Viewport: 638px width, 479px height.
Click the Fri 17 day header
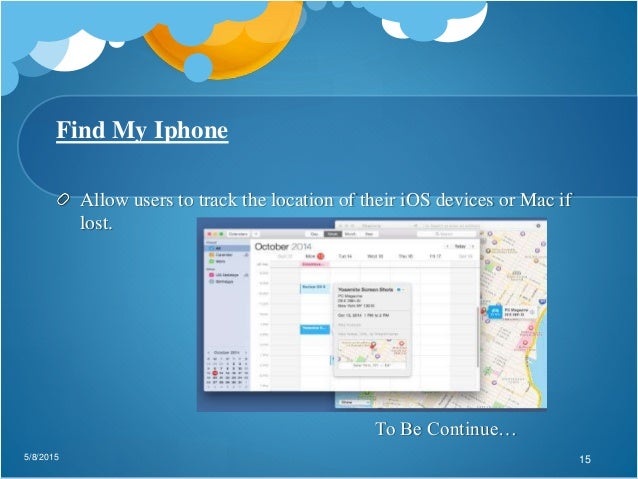point(435,256)
